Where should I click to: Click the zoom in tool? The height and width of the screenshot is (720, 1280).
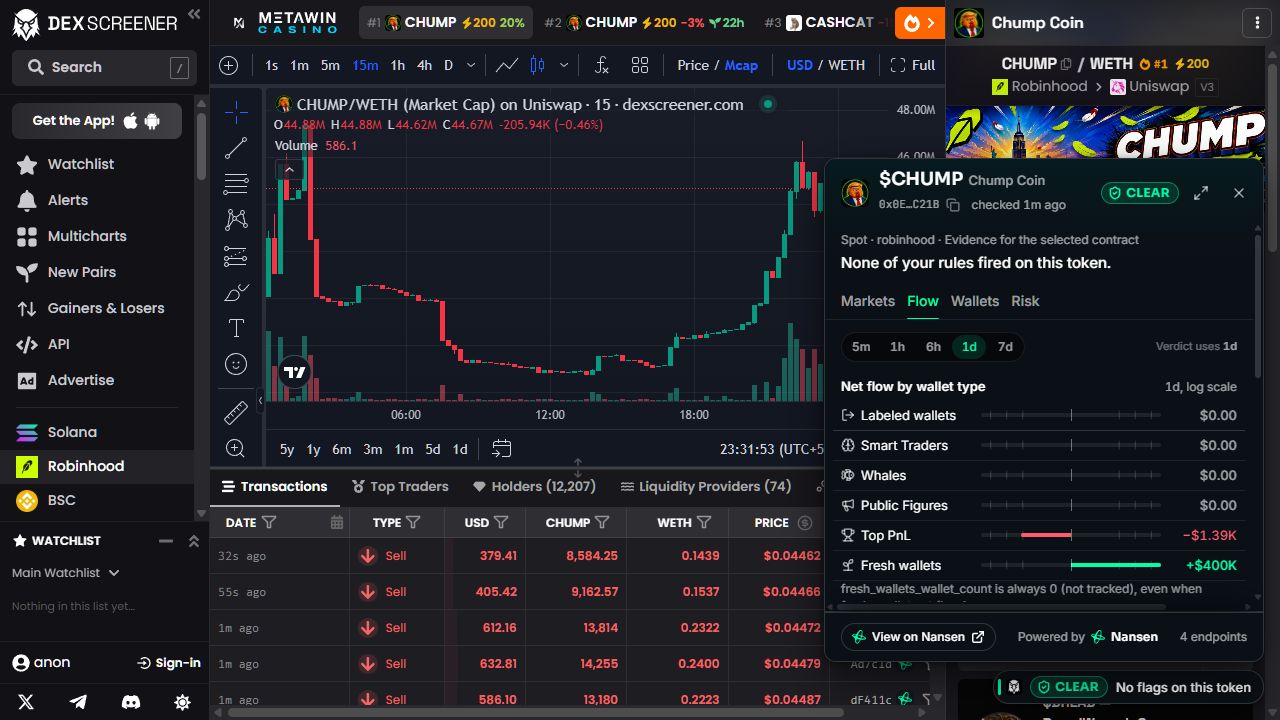pyautogui.click(x=236, y=448)
